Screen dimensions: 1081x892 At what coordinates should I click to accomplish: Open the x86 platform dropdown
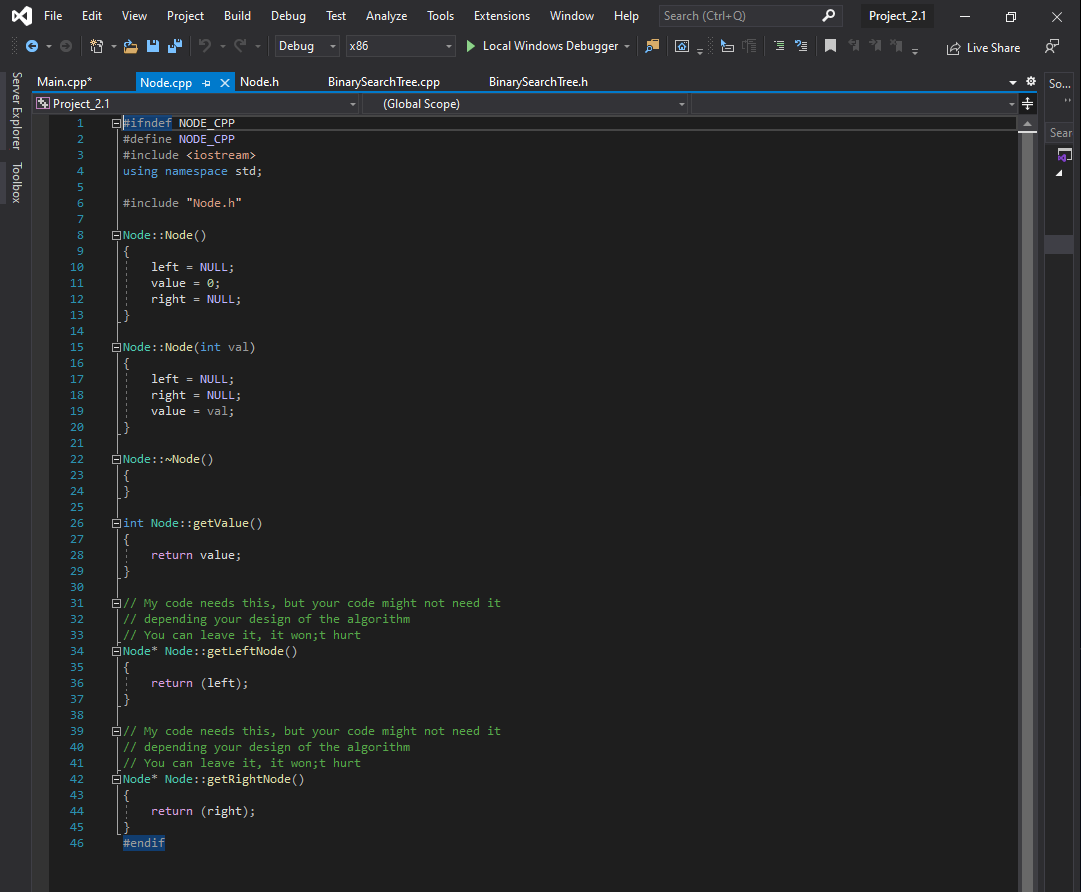click(x=400, y=46)
